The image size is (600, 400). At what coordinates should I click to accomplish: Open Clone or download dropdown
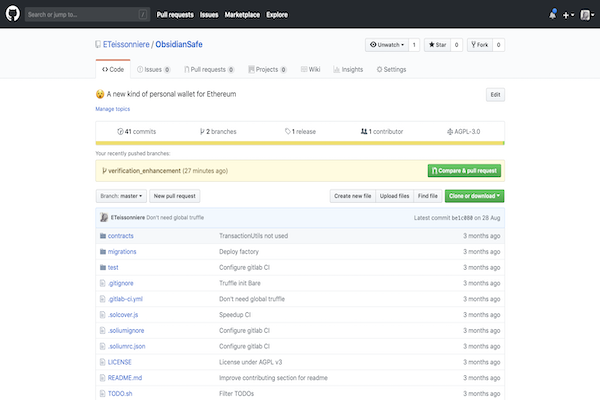474,196
